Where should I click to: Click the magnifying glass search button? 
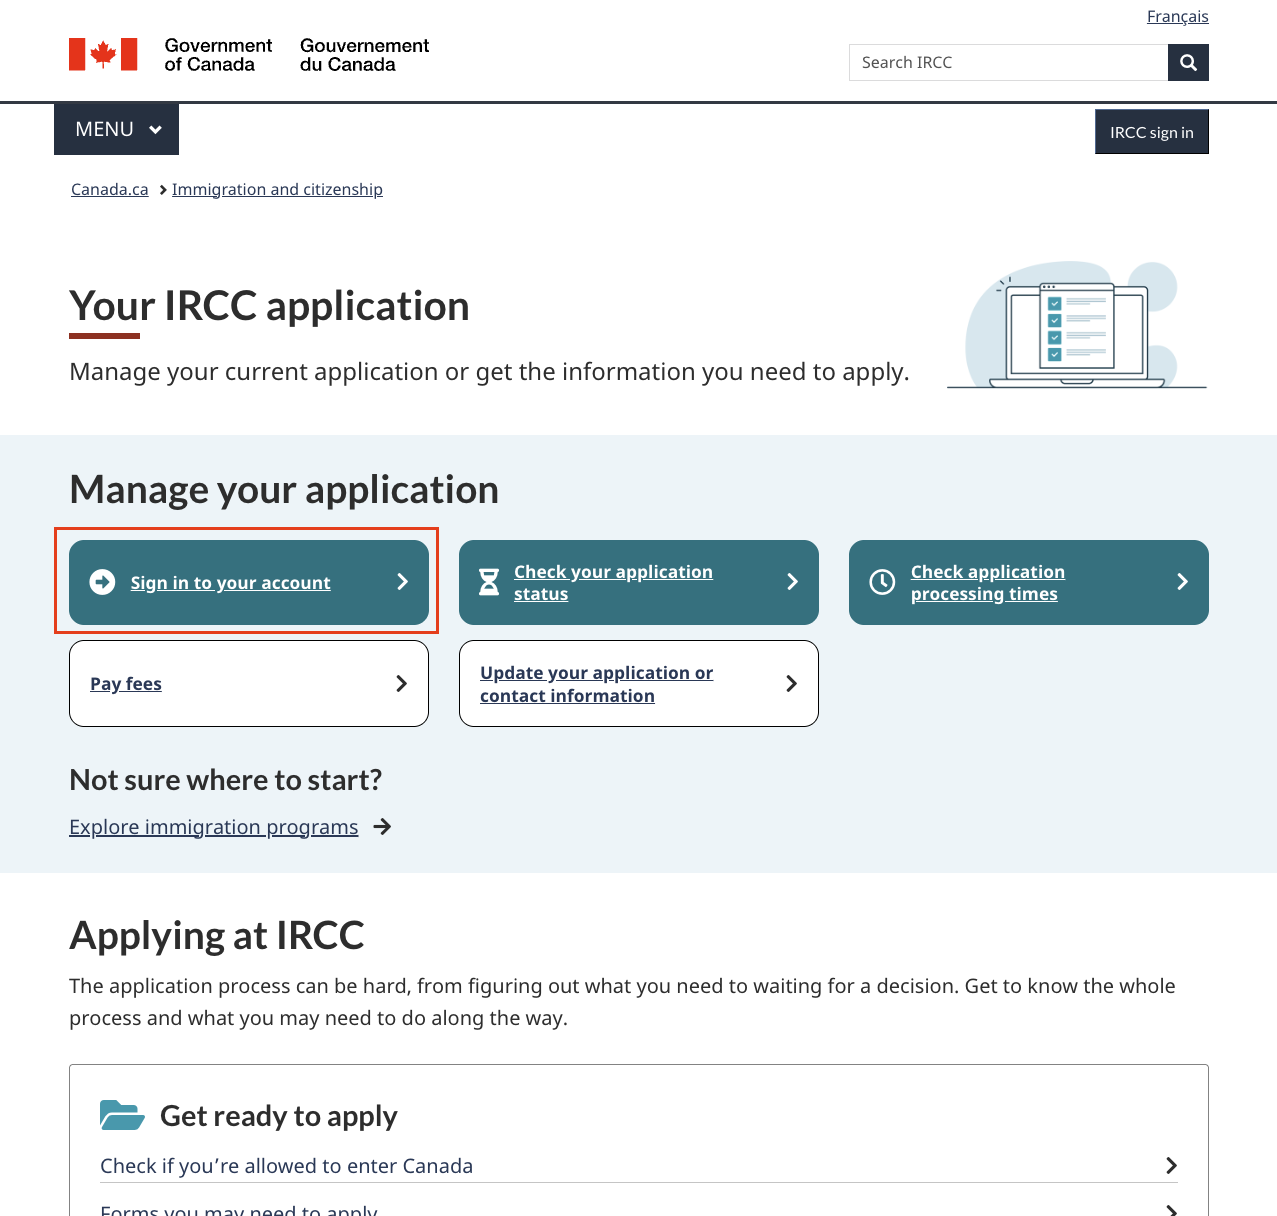[1188, 63]
